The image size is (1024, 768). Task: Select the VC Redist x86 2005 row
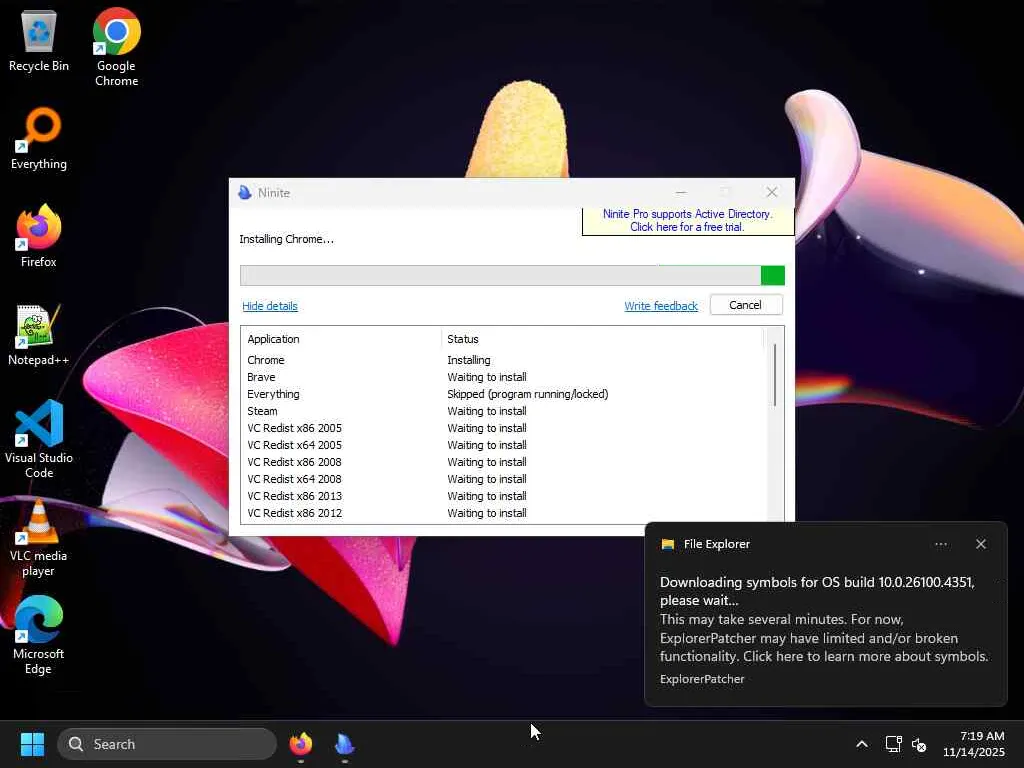click(x=503, y=428)
